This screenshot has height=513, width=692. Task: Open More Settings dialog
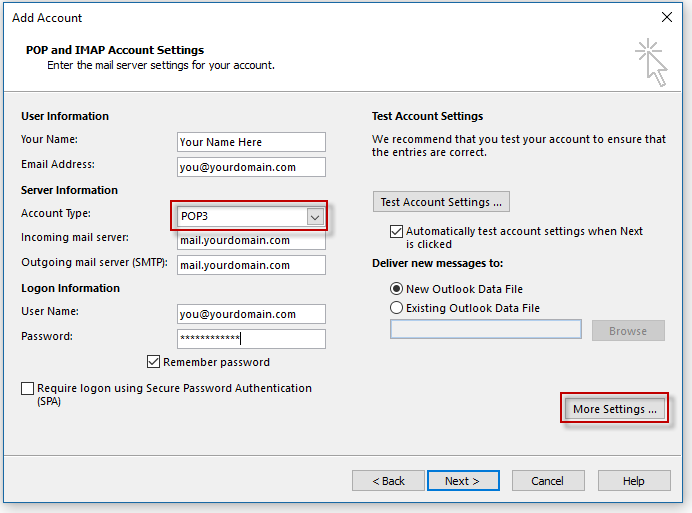point(614,409)
